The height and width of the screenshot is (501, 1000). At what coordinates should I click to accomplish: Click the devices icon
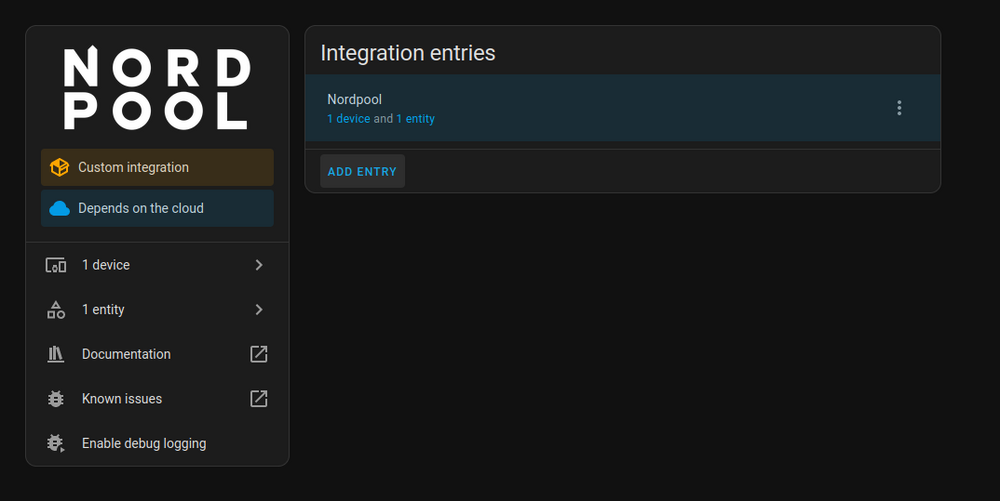(x=56, y=265)
